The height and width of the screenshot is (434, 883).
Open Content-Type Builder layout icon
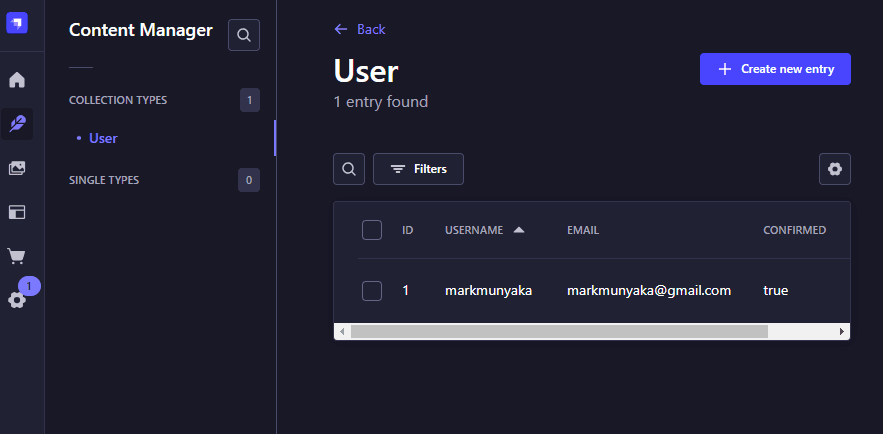click(17, 212)
